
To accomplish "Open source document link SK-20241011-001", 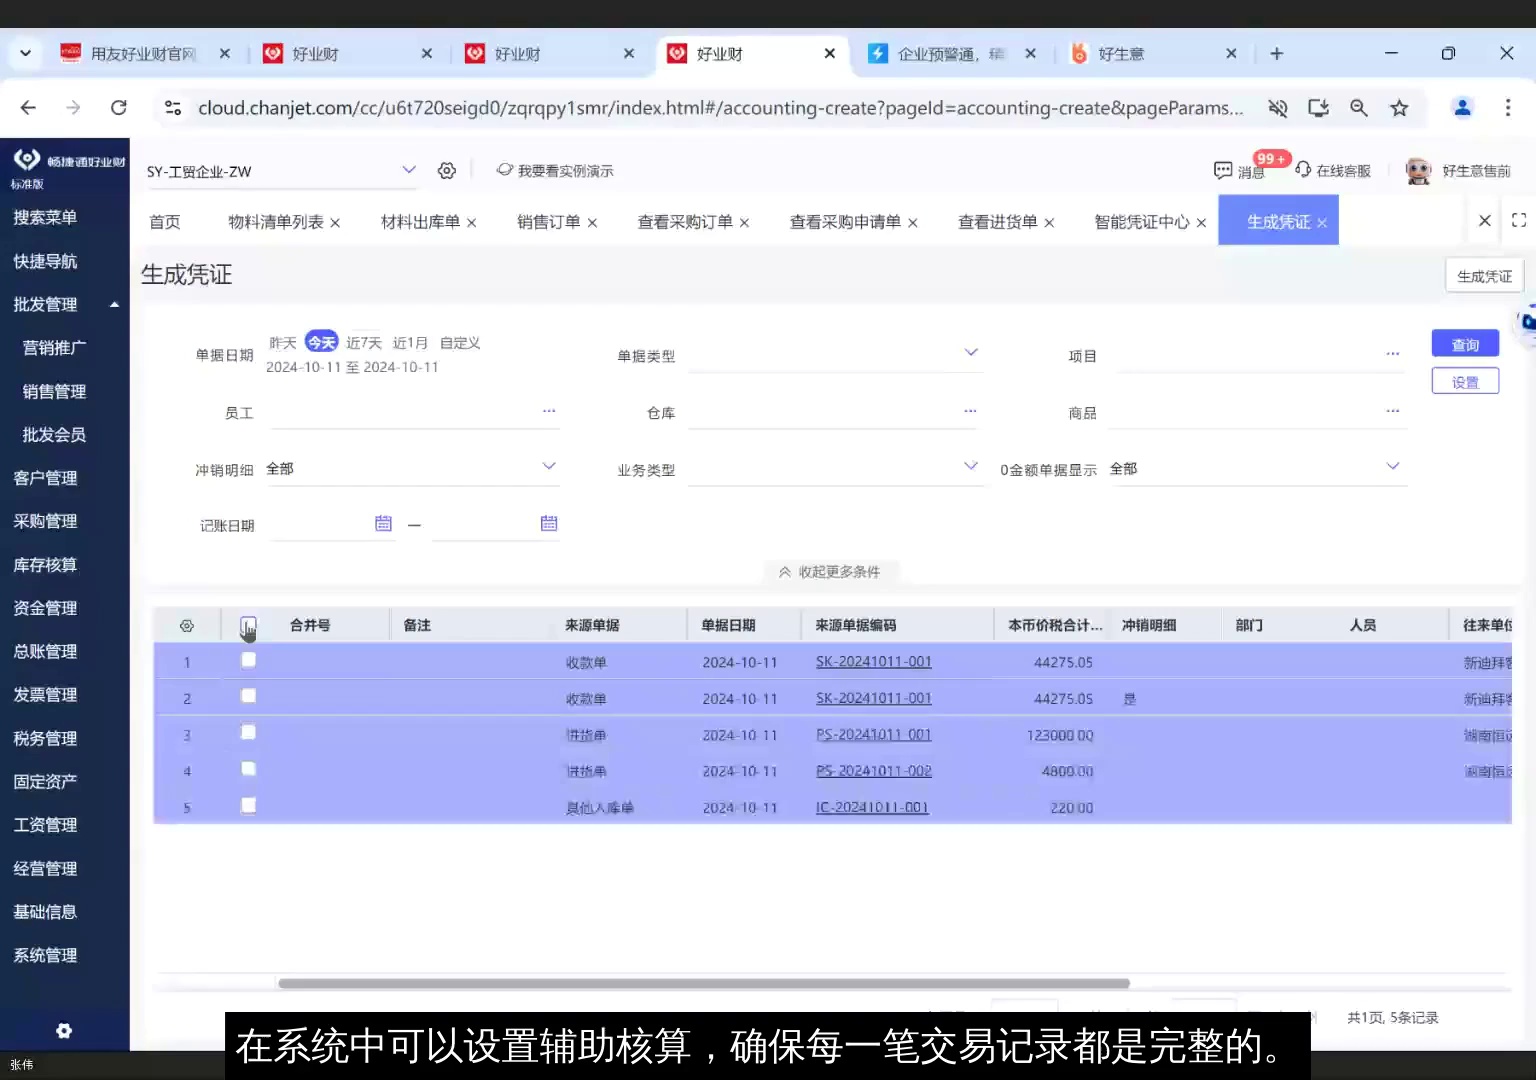I will 873,661.
